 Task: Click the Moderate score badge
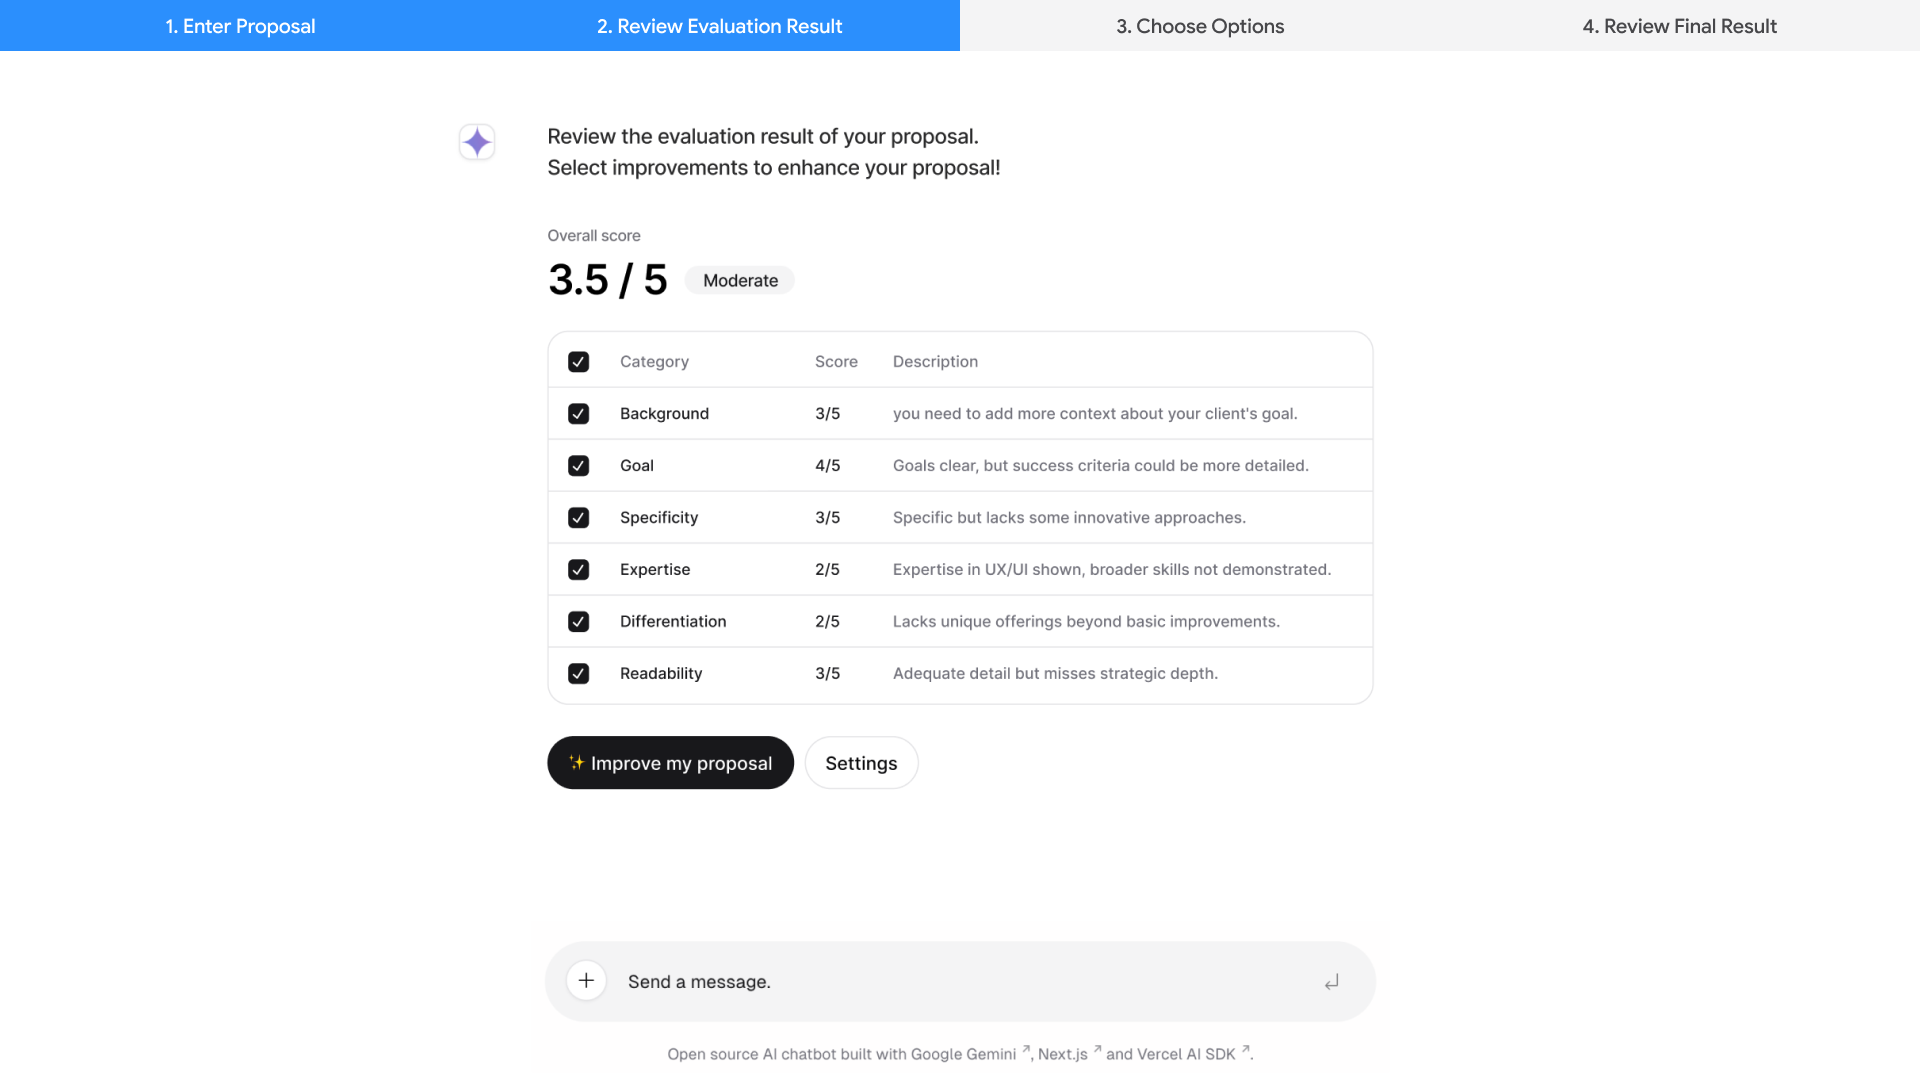pos(740,281)
